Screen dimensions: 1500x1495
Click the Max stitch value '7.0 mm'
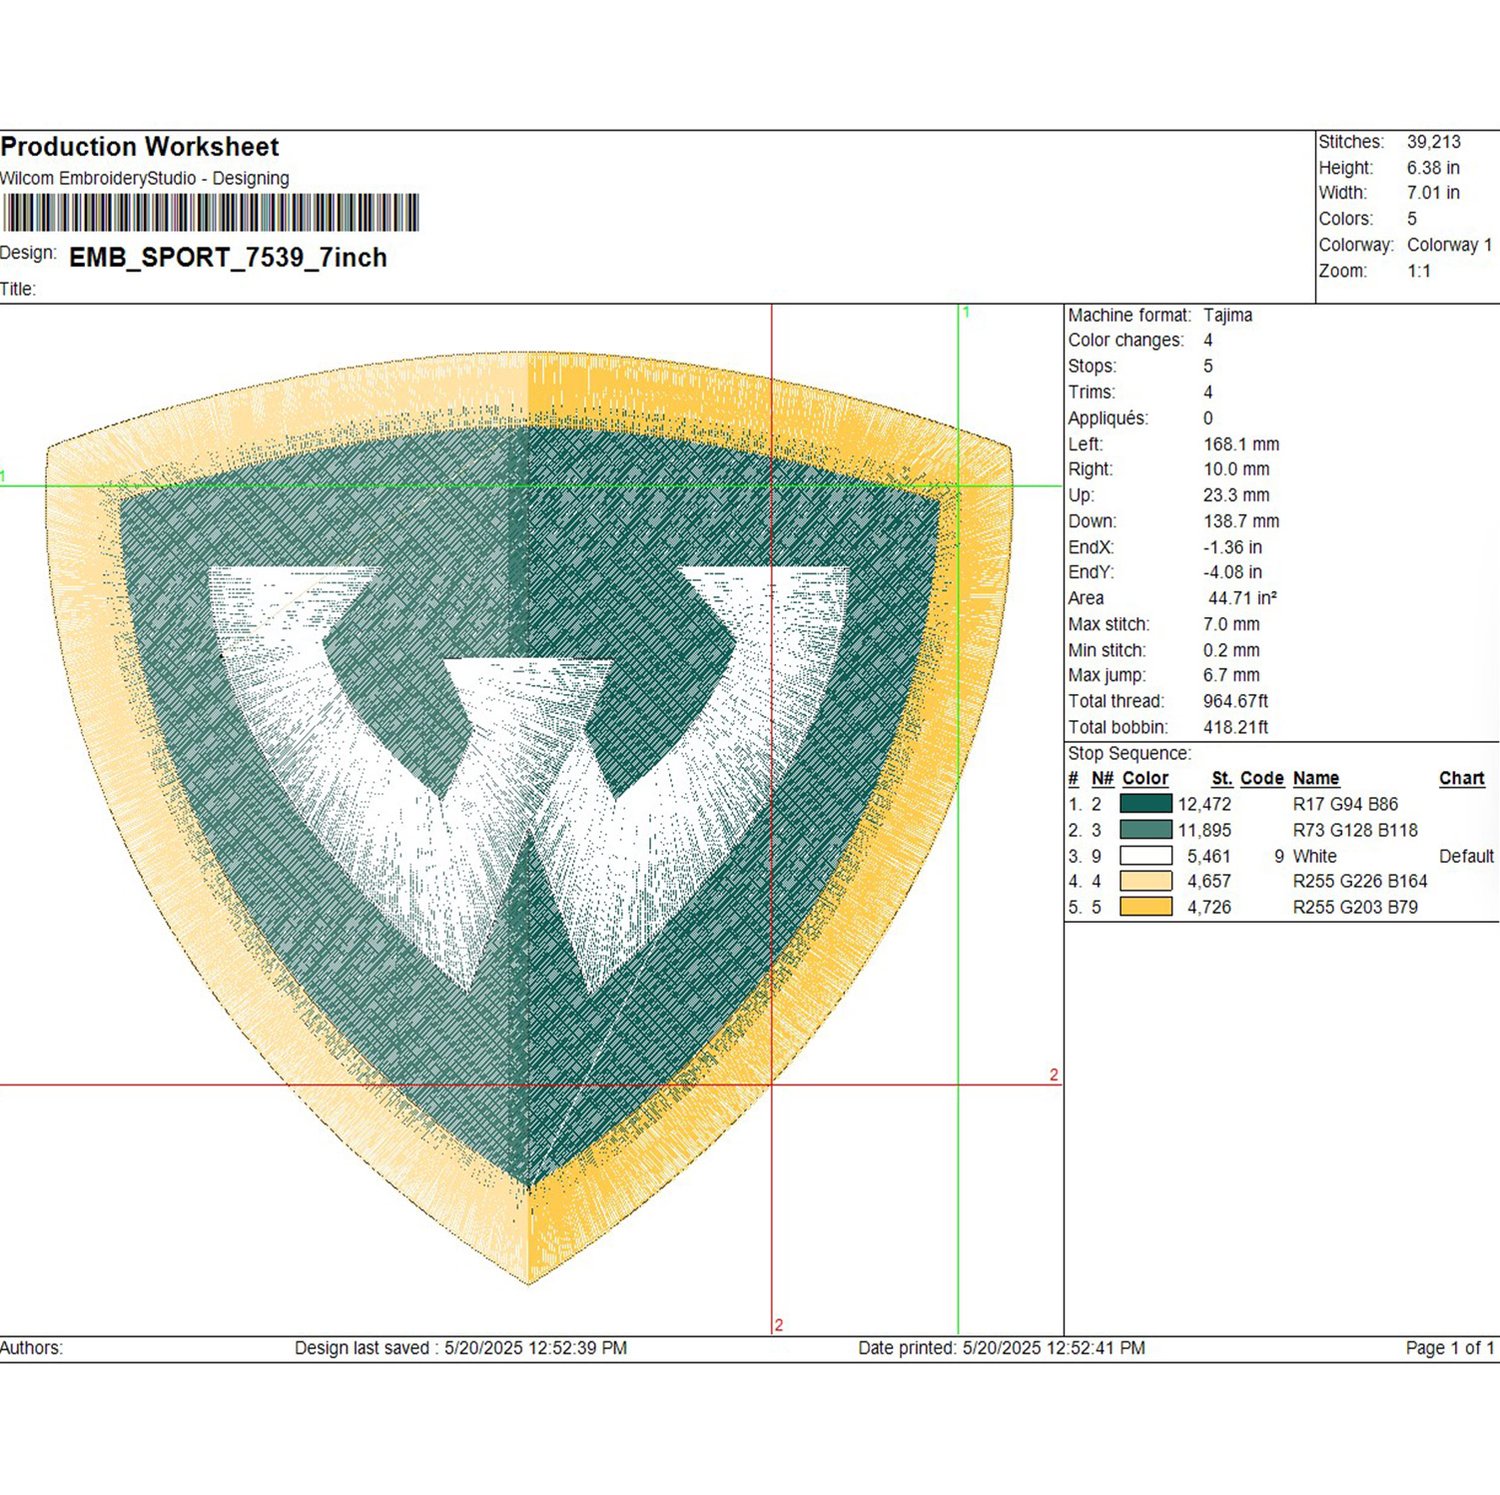[1232, 624]
